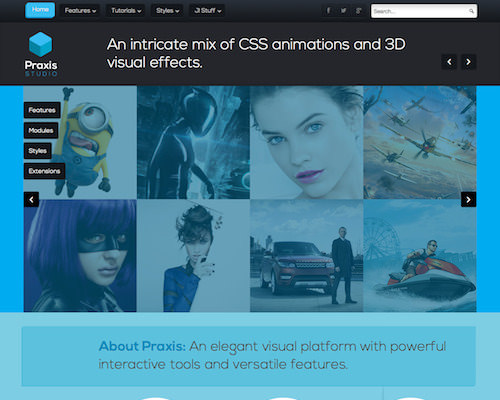This screenshot has height=400, width=500.
Task: Click the Facebook social icon
Action: pos(328,11)
